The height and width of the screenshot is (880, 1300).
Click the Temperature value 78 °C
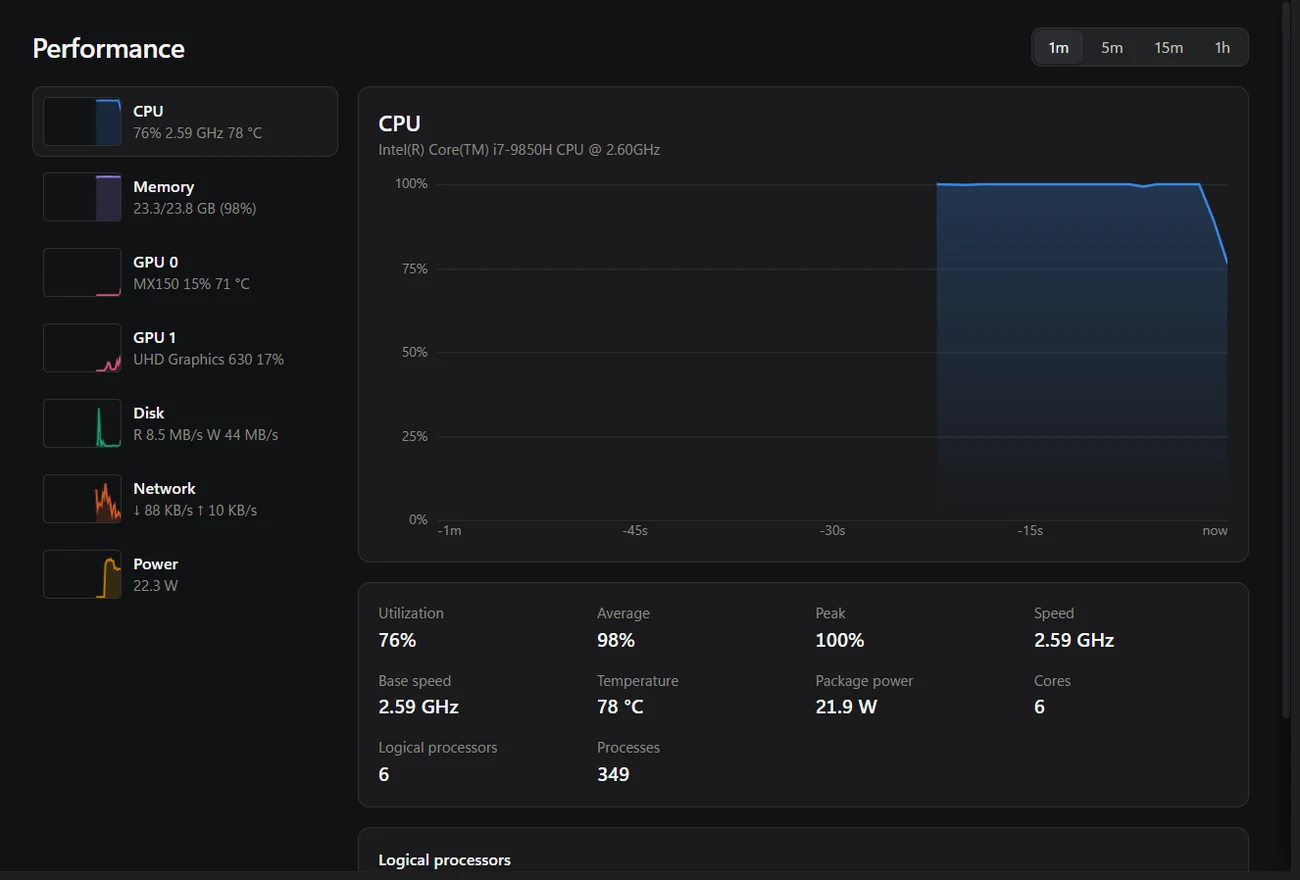[x=620, y=707]
